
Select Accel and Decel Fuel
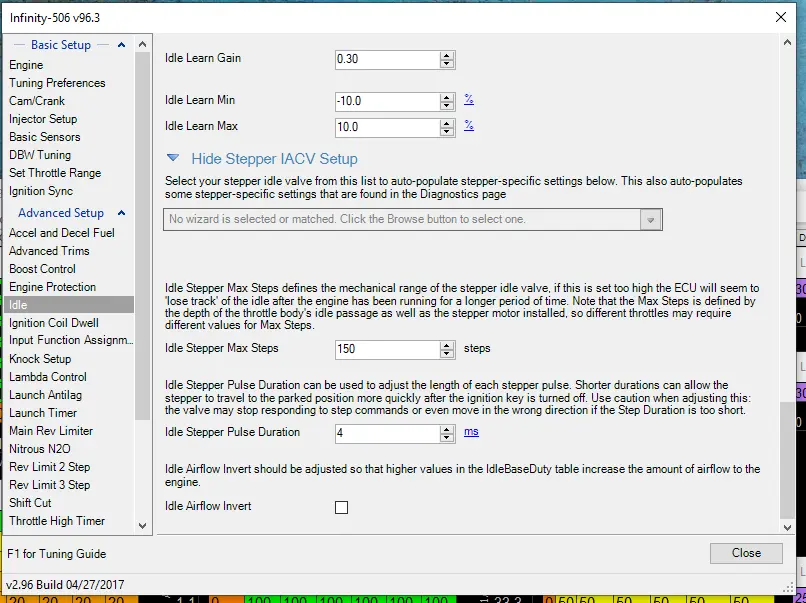(x=62, y=233)
